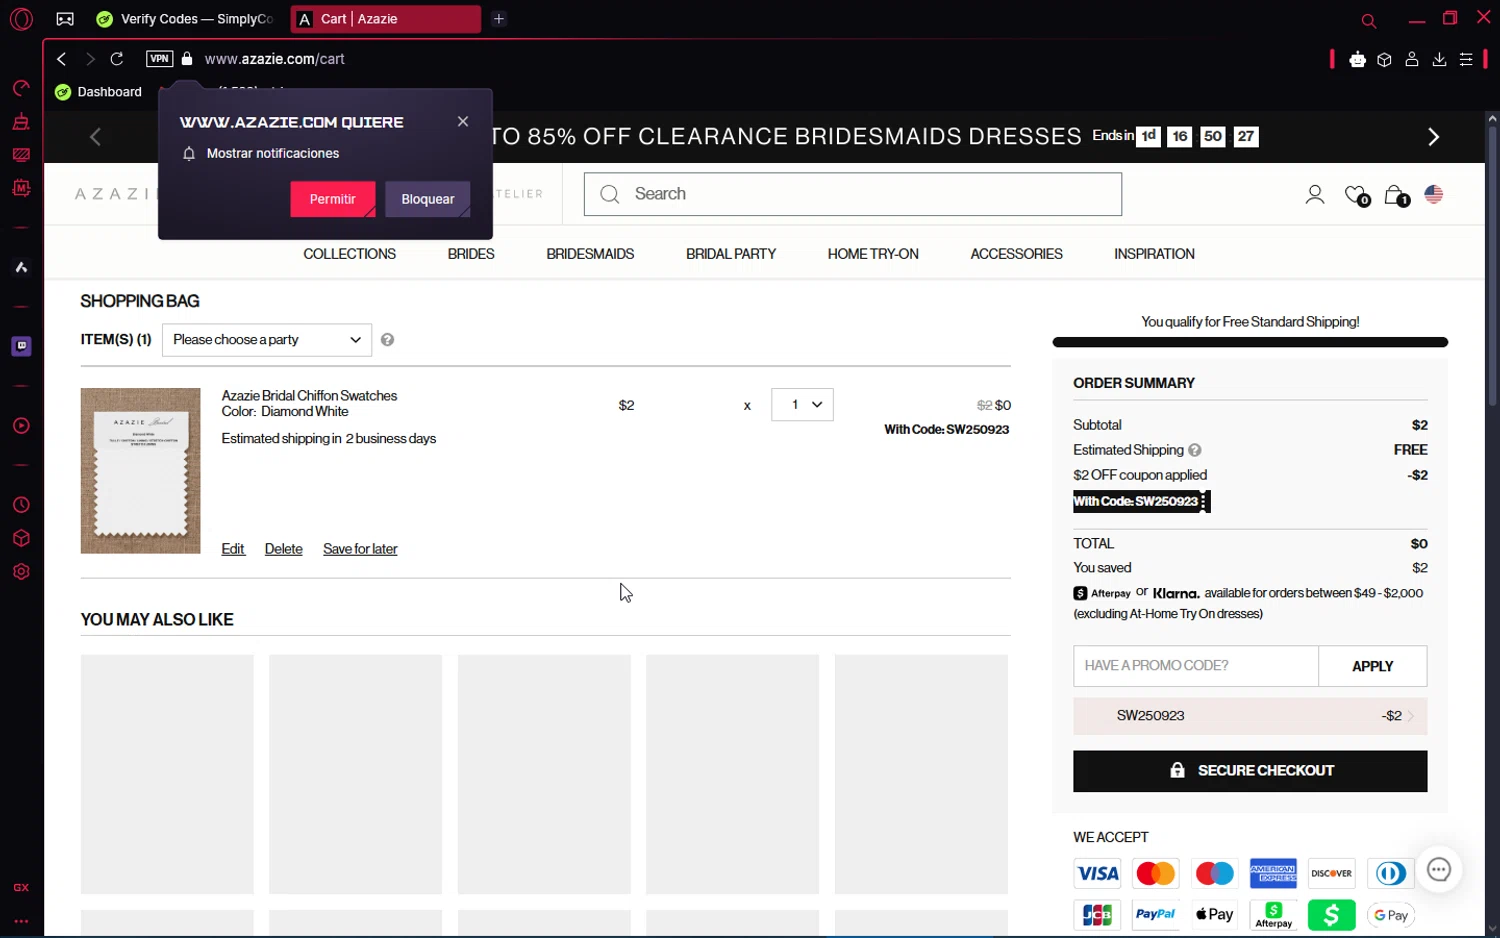This screenshot has width=1500, height=938.
Task: Add a new browser tab
Action: click(499, 19)
